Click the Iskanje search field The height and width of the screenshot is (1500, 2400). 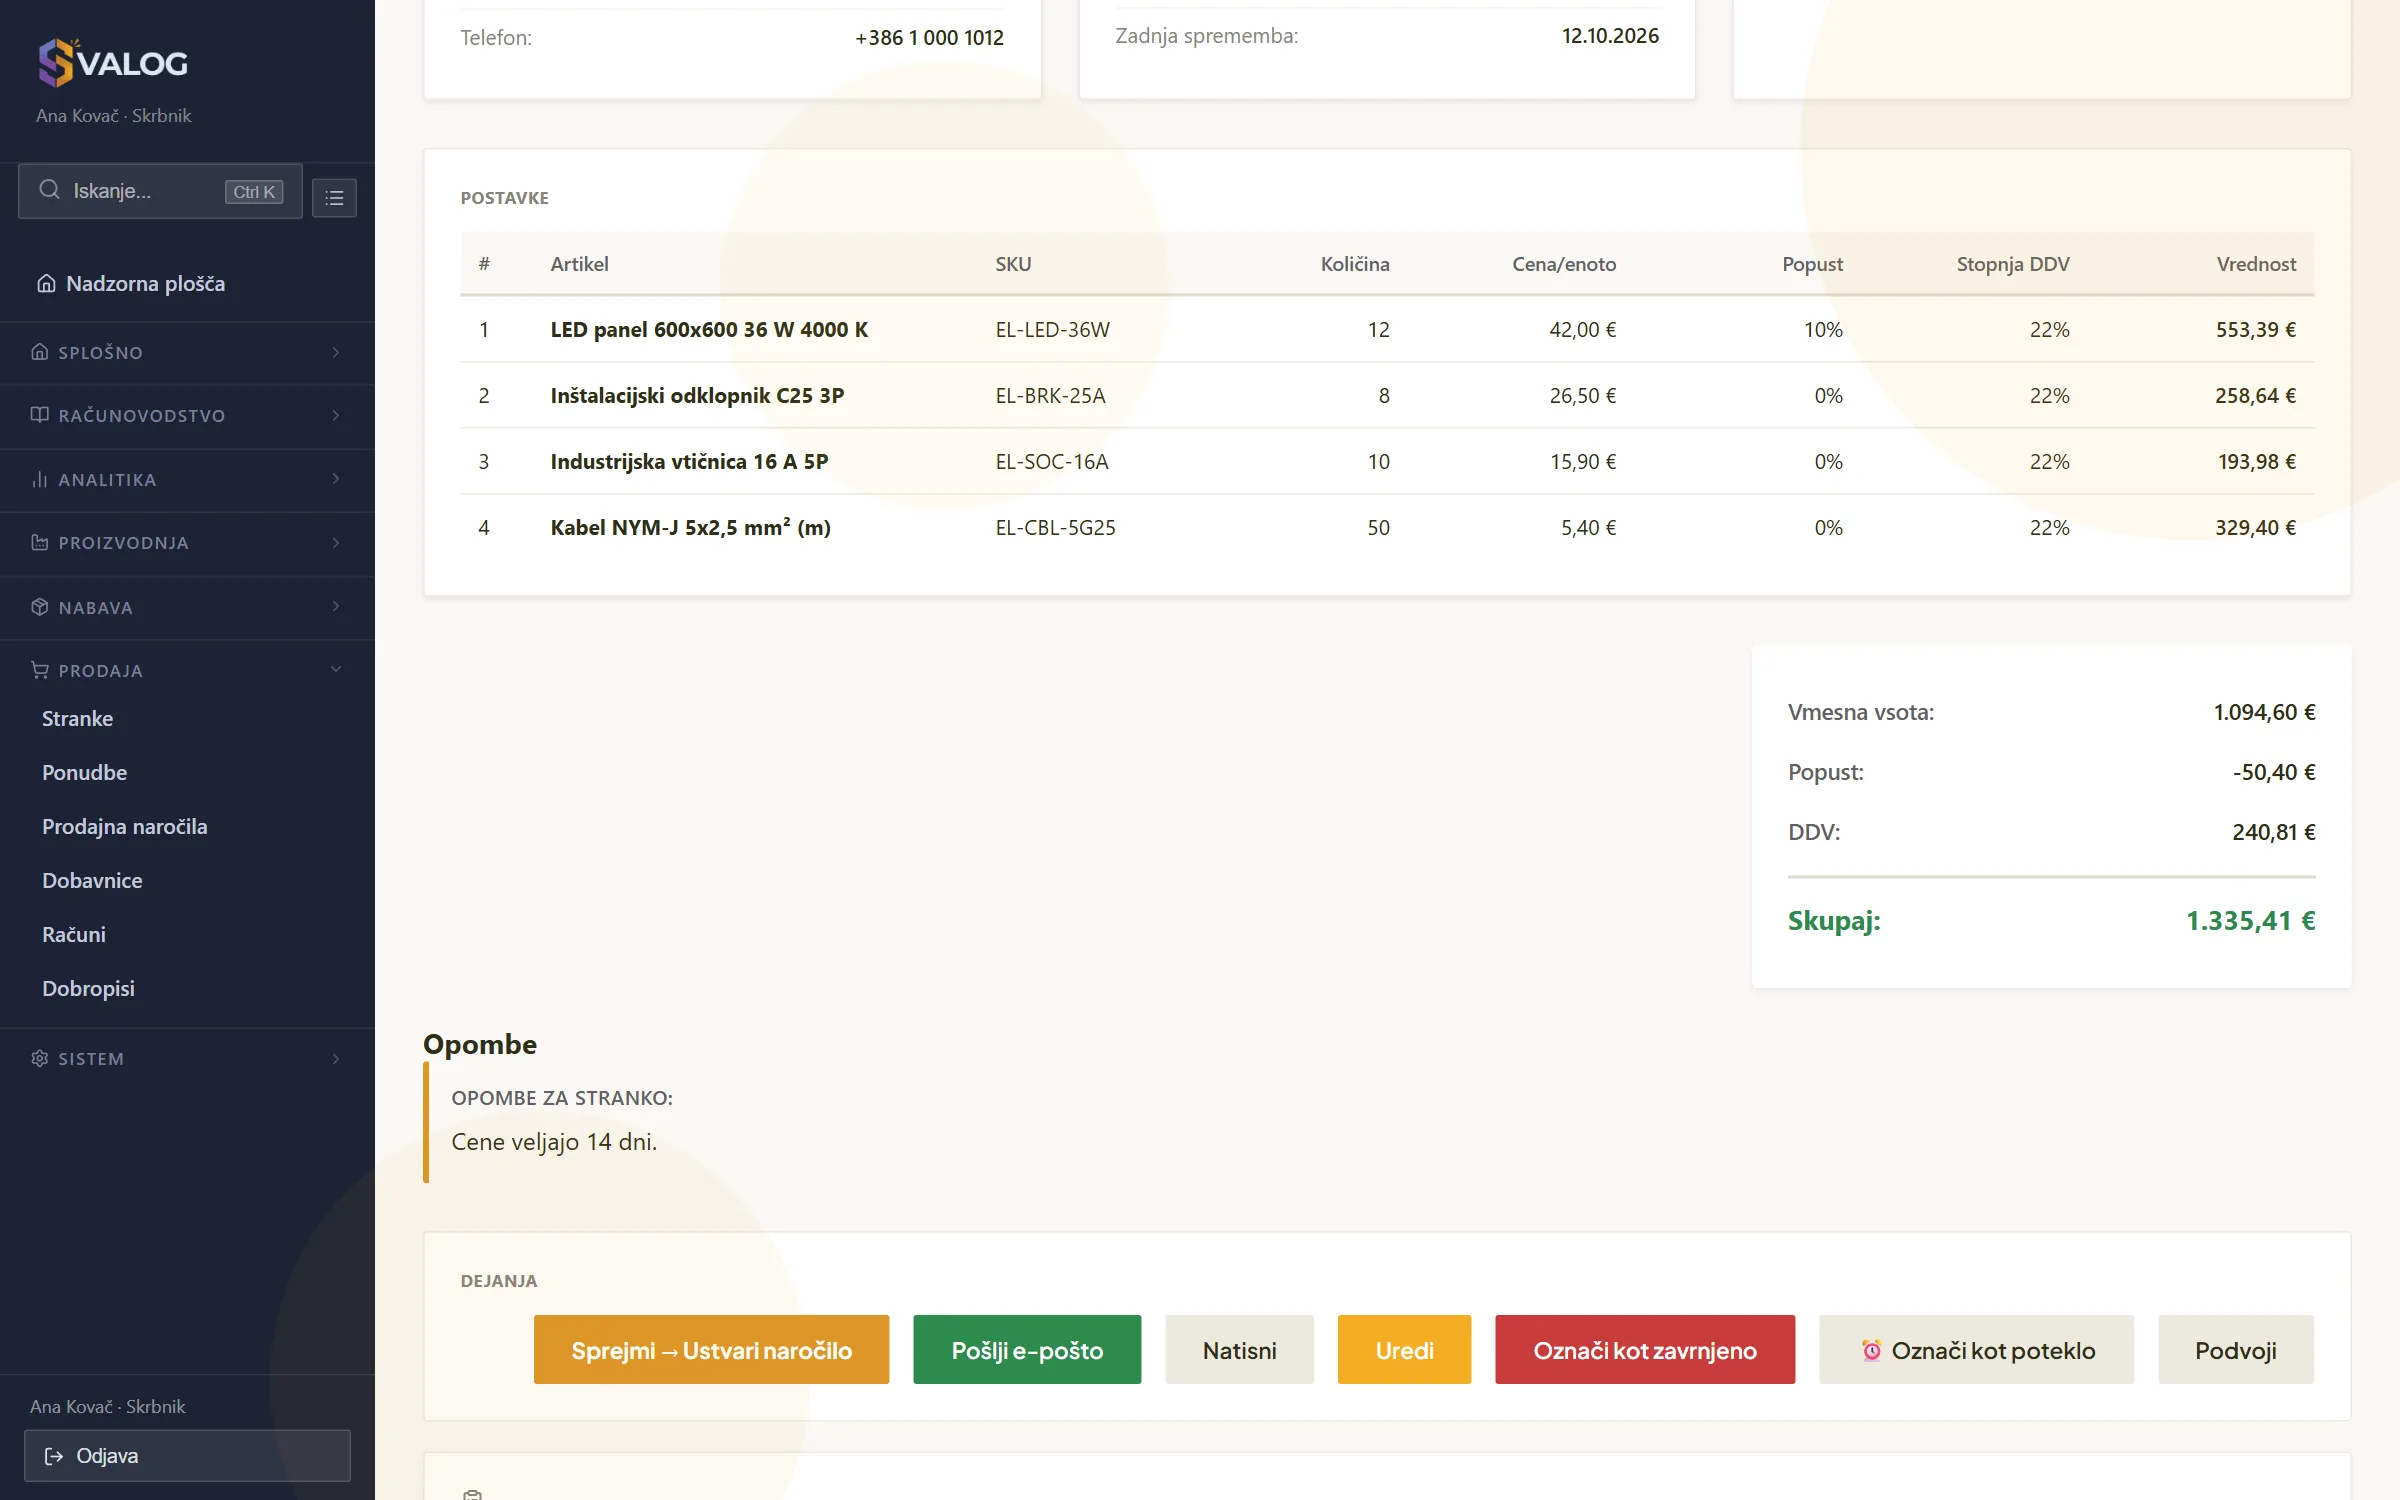click(x=160, y=191)
